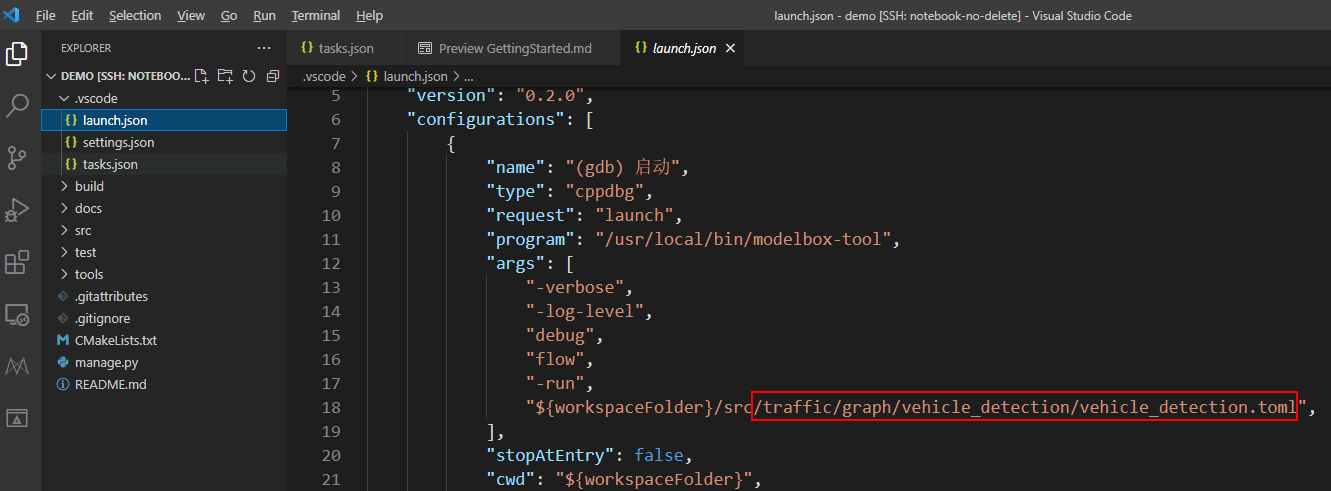Click the breadcrumb trailing ellipsis segment
The height and width of the screenshot is (491, 1331).
click(468, 76)
